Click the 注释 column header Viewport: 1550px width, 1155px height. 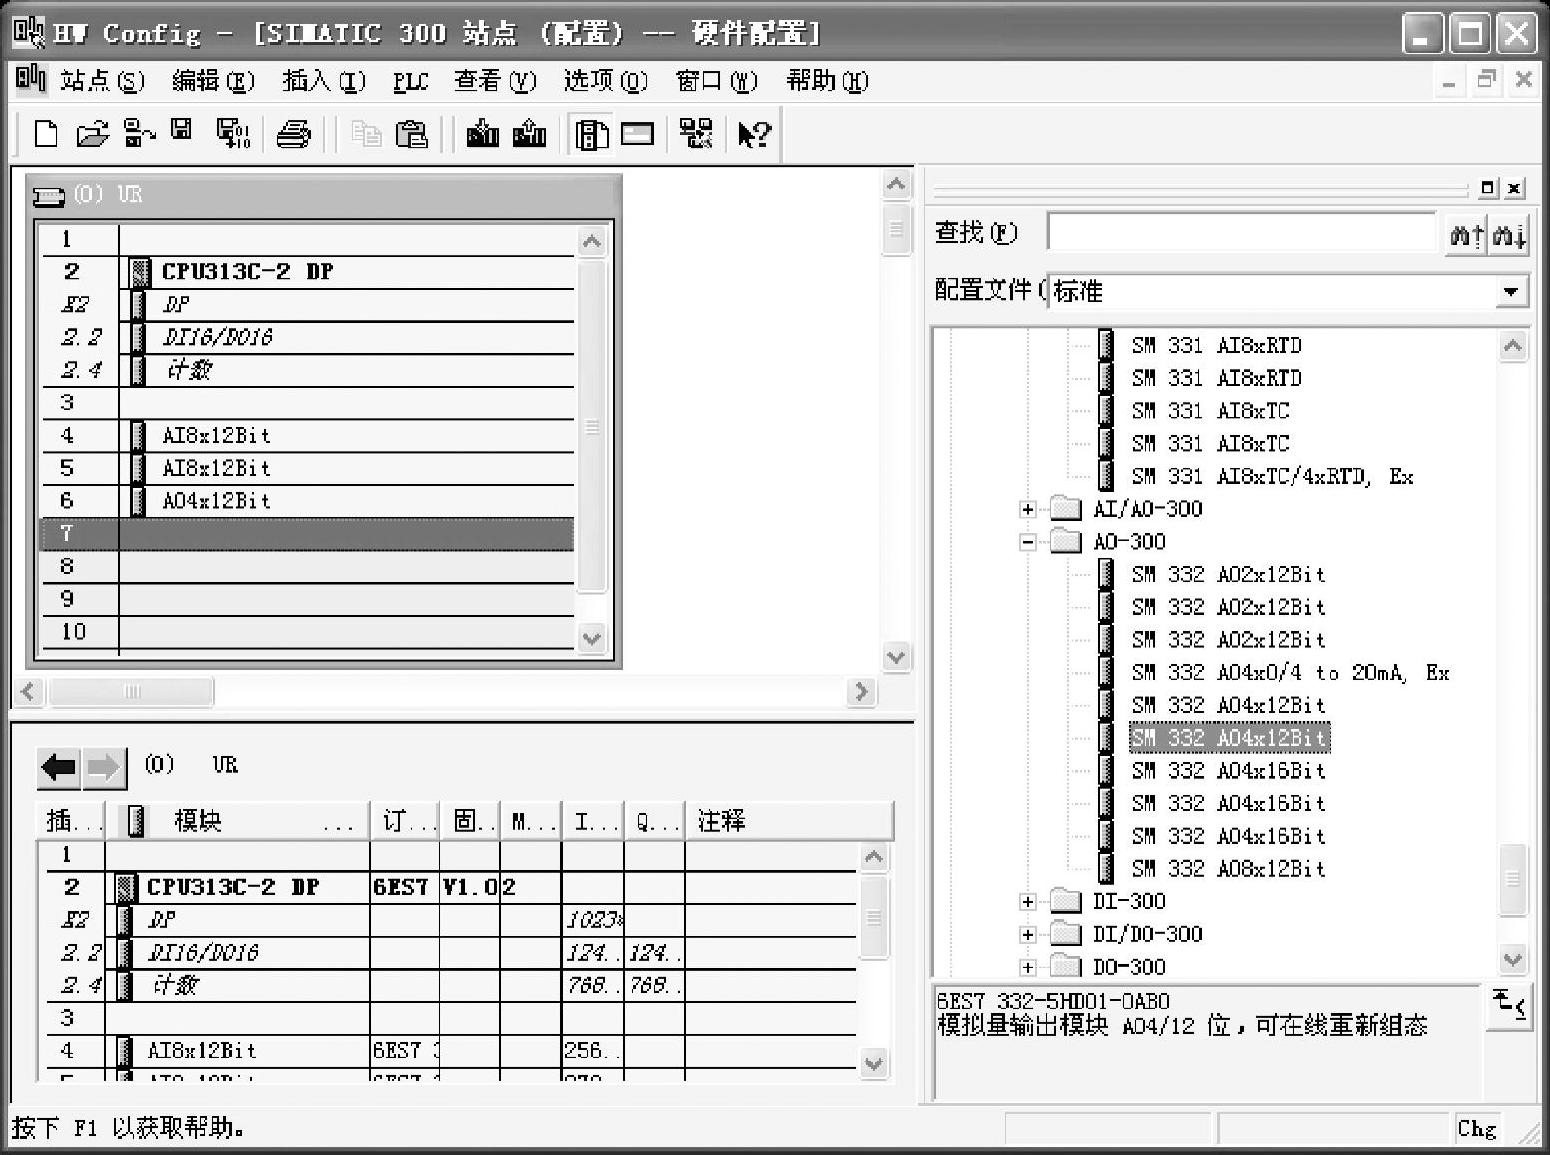point(788,822)
